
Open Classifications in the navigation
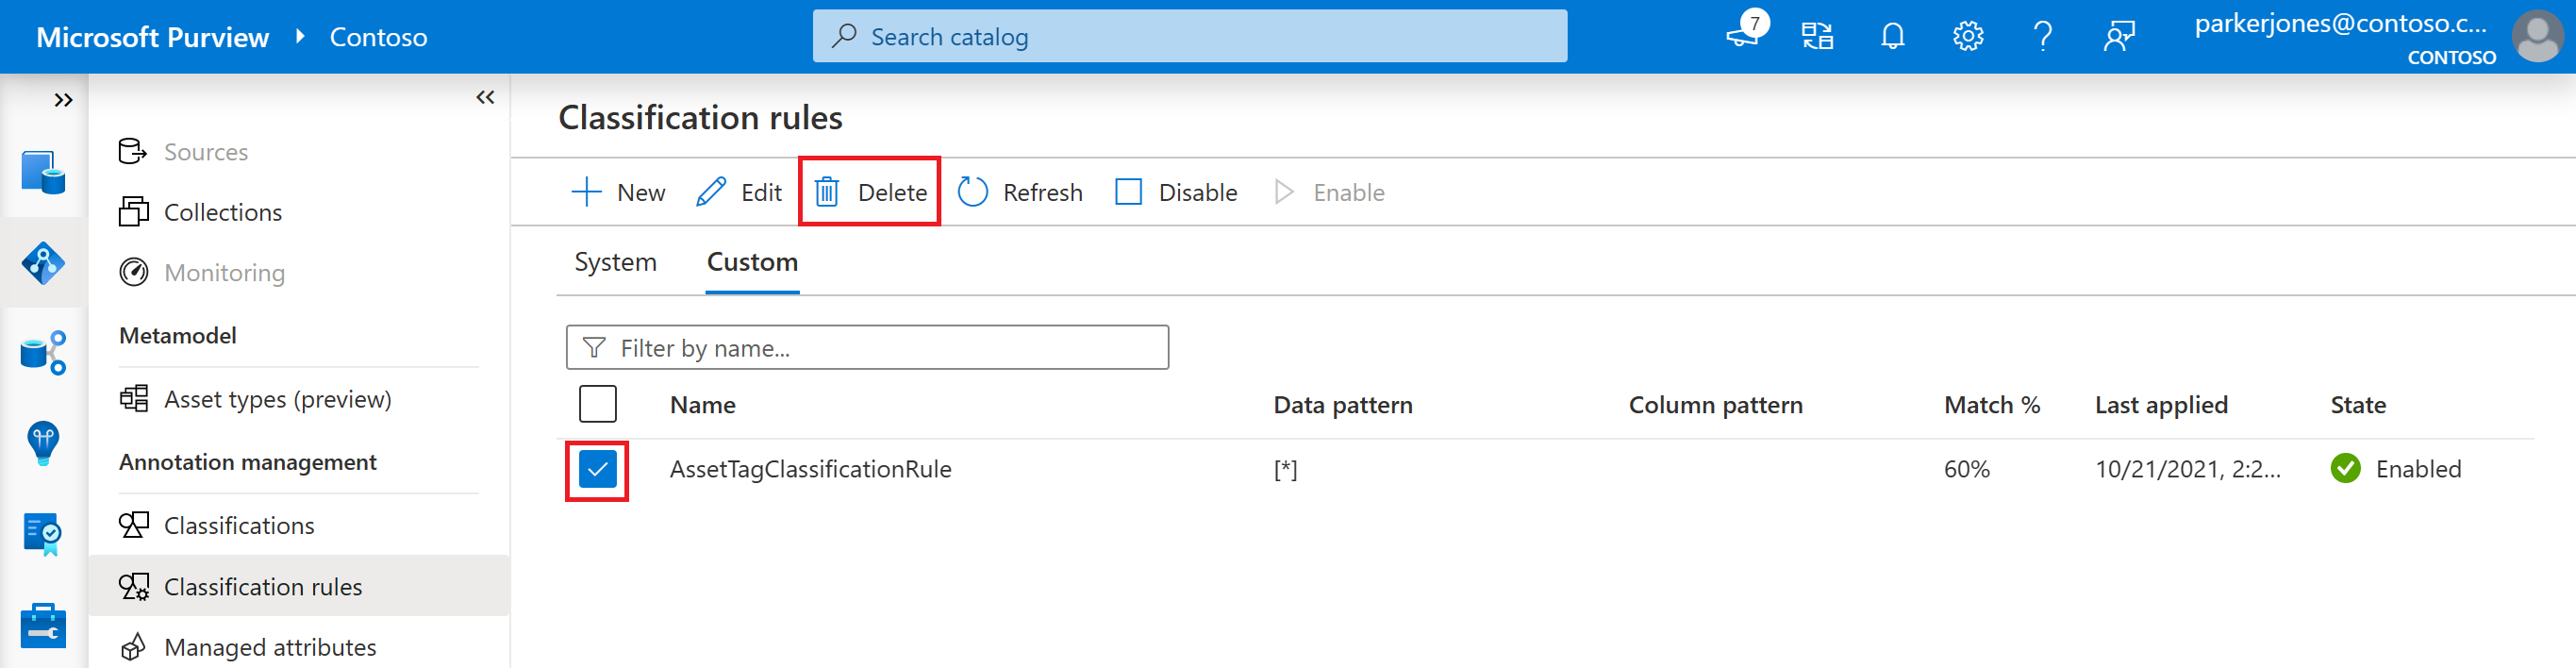point(238,525)
